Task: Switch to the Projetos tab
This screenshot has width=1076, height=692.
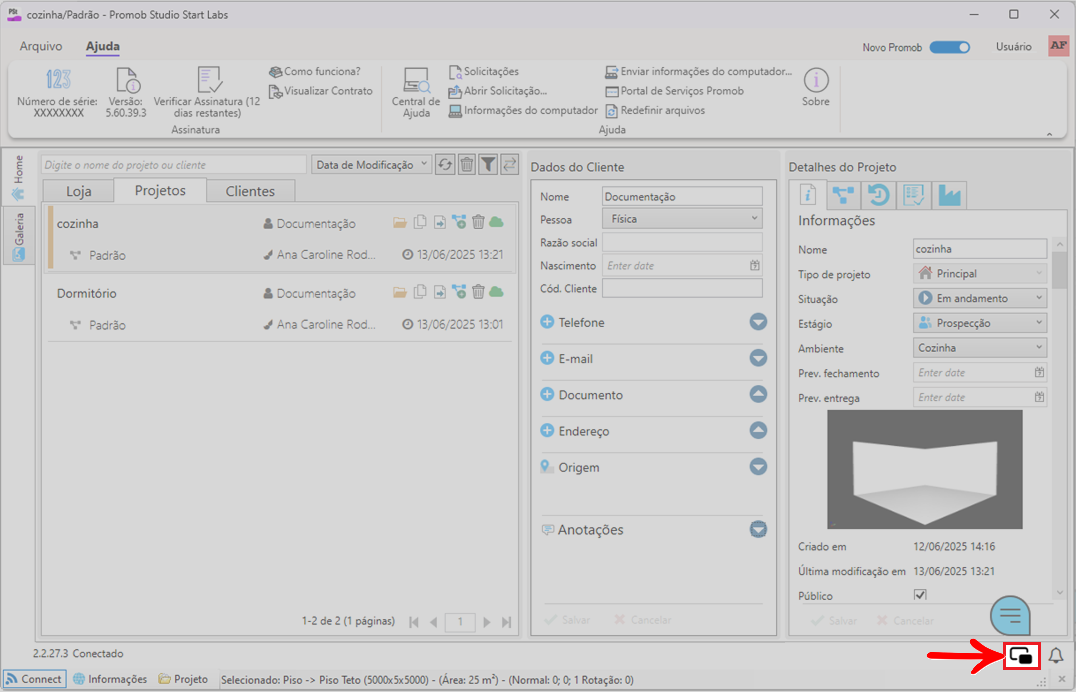Action: point(160,190)
